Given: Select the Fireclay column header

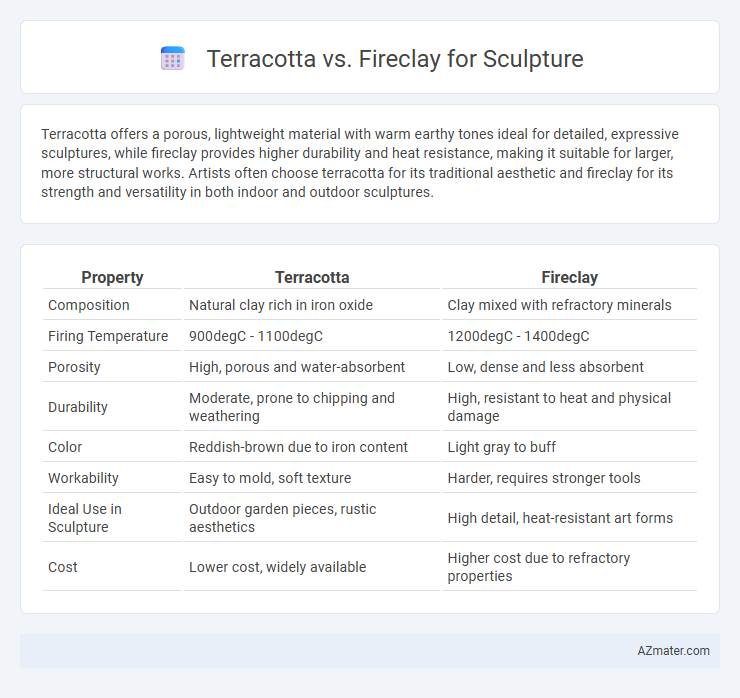Looking at the screenshot, I should click(x=570, y=277).
